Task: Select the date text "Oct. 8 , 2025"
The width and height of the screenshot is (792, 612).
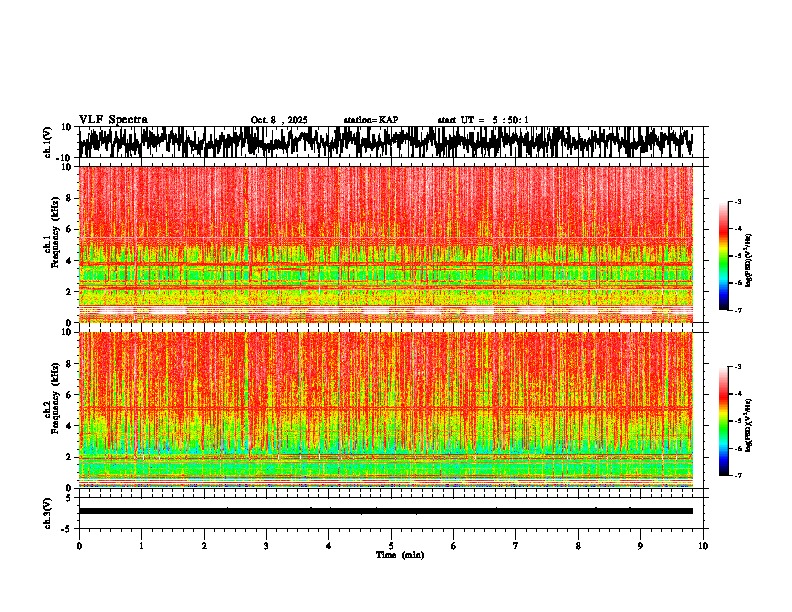Action: click(279, 120)
